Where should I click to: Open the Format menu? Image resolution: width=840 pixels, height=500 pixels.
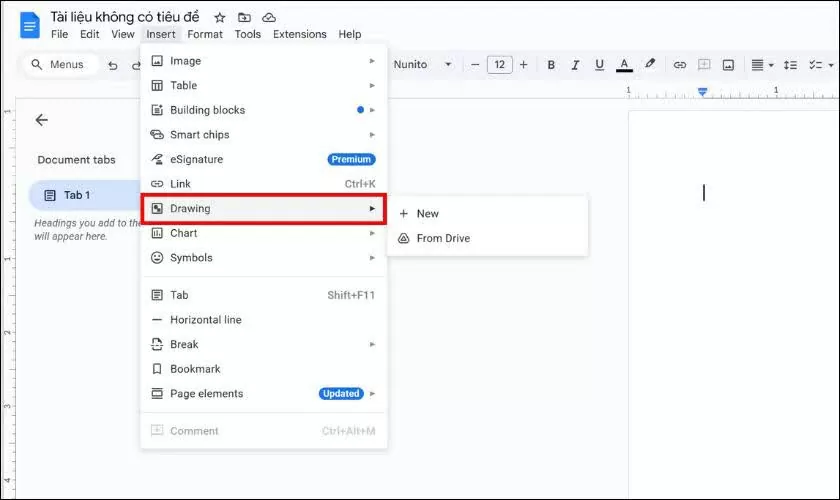coord(205,34)
